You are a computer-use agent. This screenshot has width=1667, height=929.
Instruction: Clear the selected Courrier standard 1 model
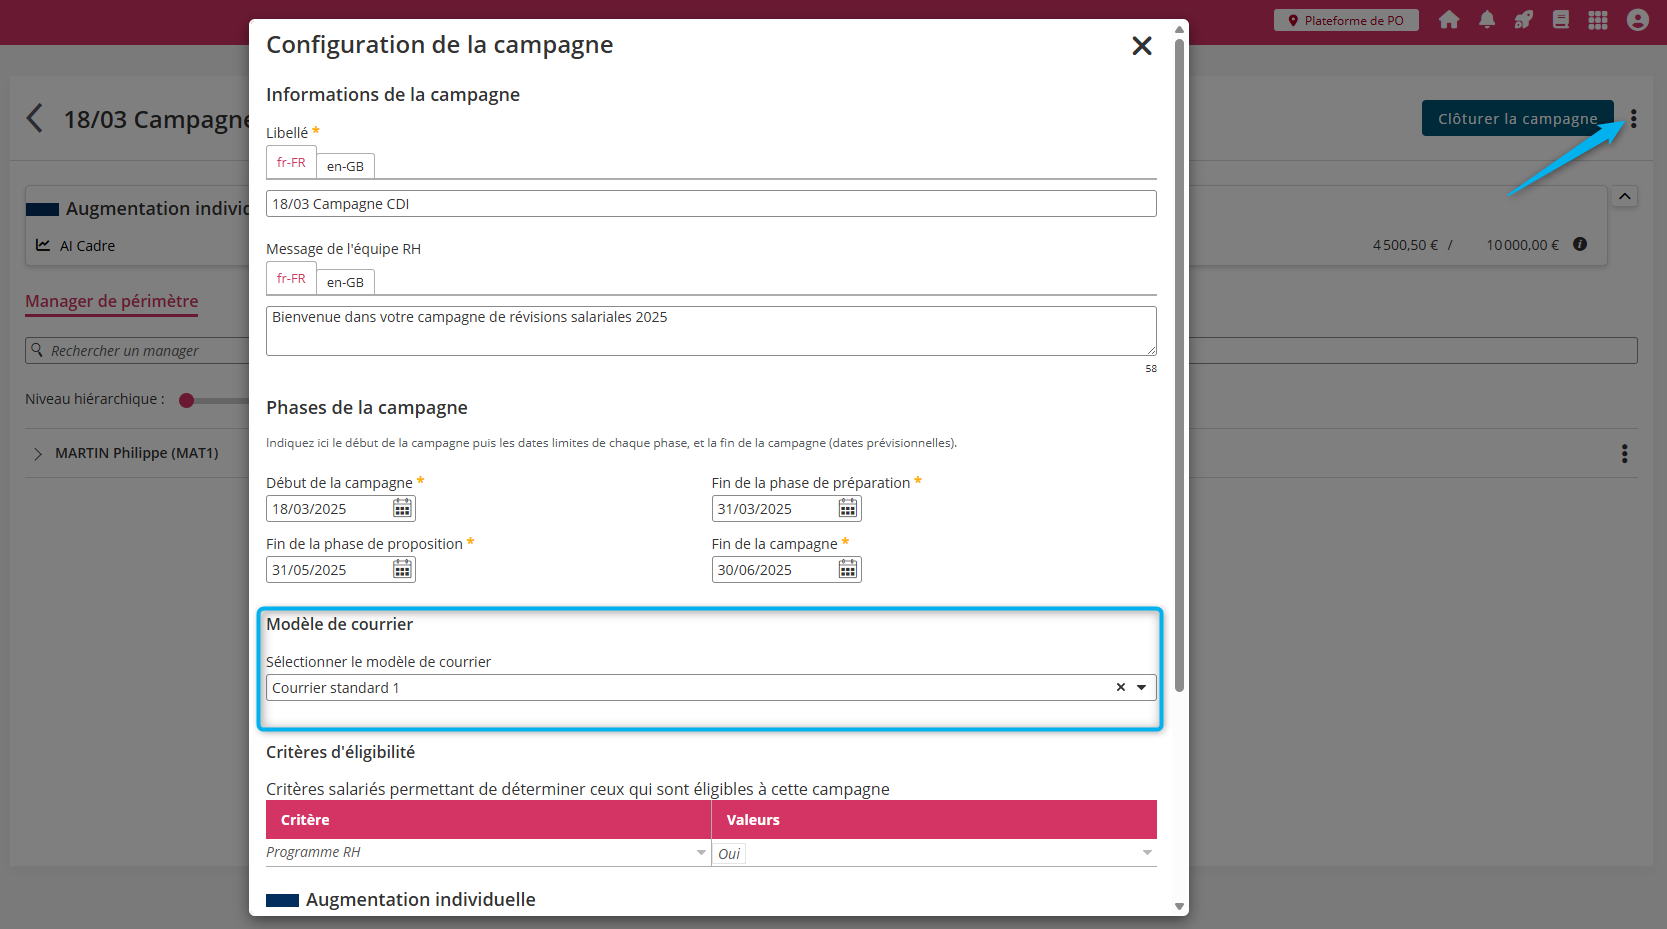1121,687
